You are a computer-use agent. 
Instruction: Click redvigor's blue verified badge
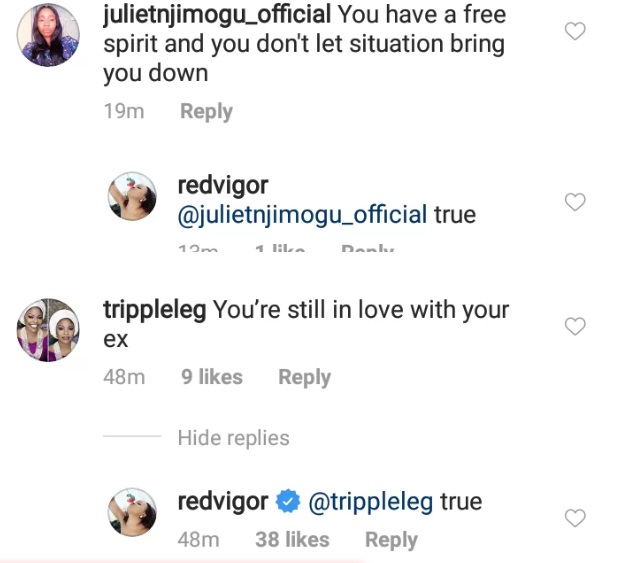click(x=287, y=501)
